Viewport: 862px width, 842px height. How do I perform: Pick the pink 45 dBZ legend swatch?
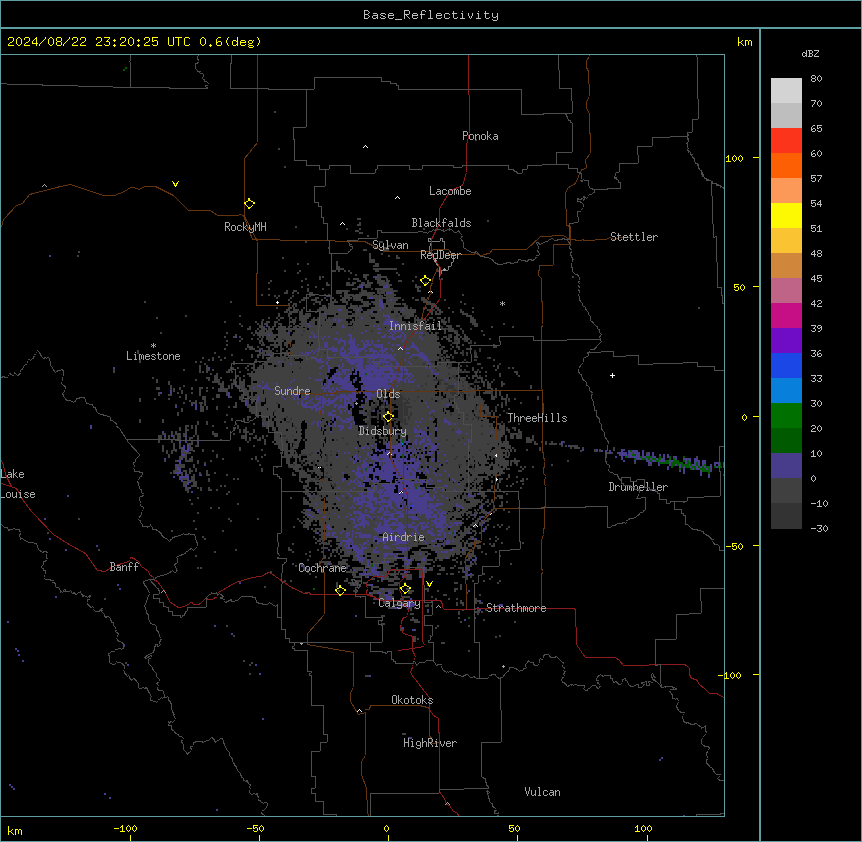click(x=786, y=290)
